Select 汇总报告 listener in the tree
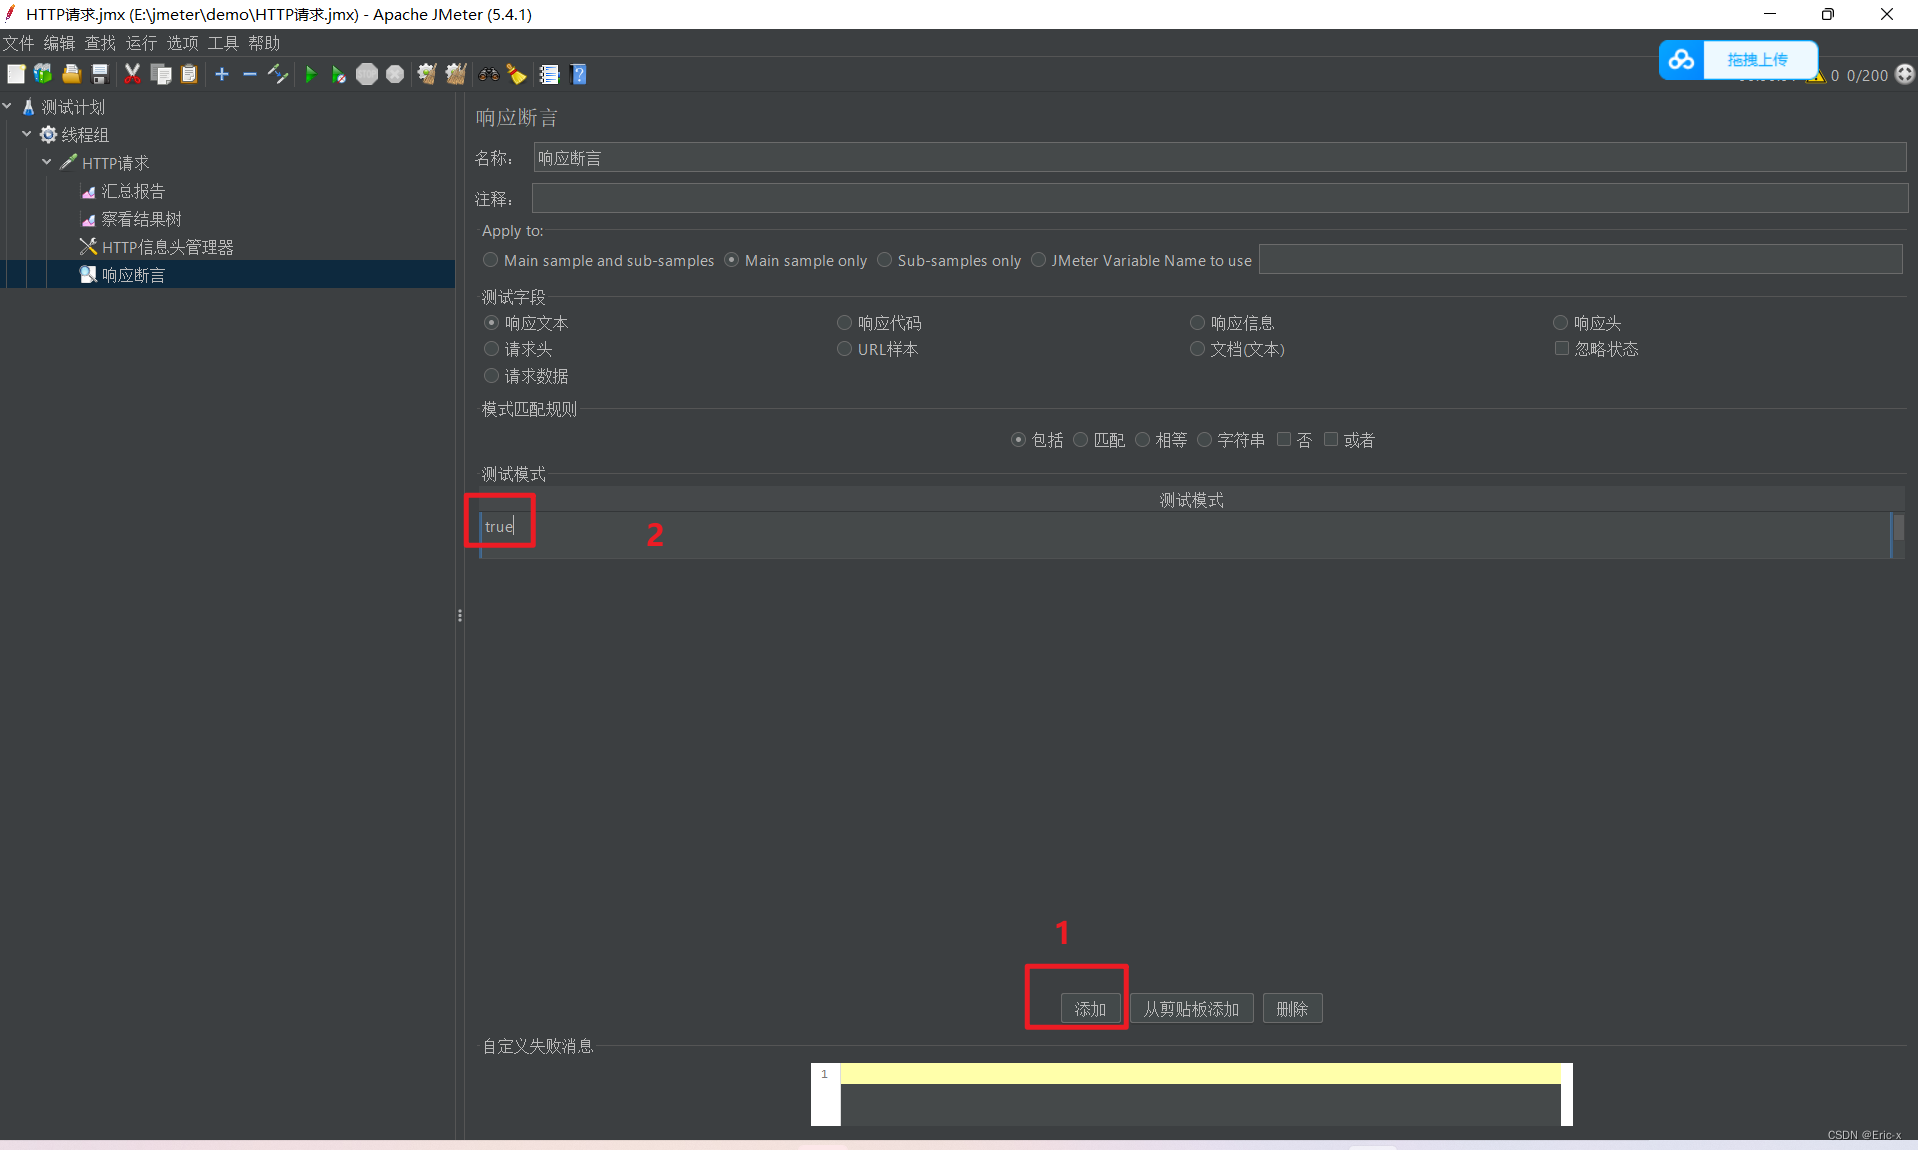The height and width of the screenshot is (1150, 1918). tap(132, 191)
